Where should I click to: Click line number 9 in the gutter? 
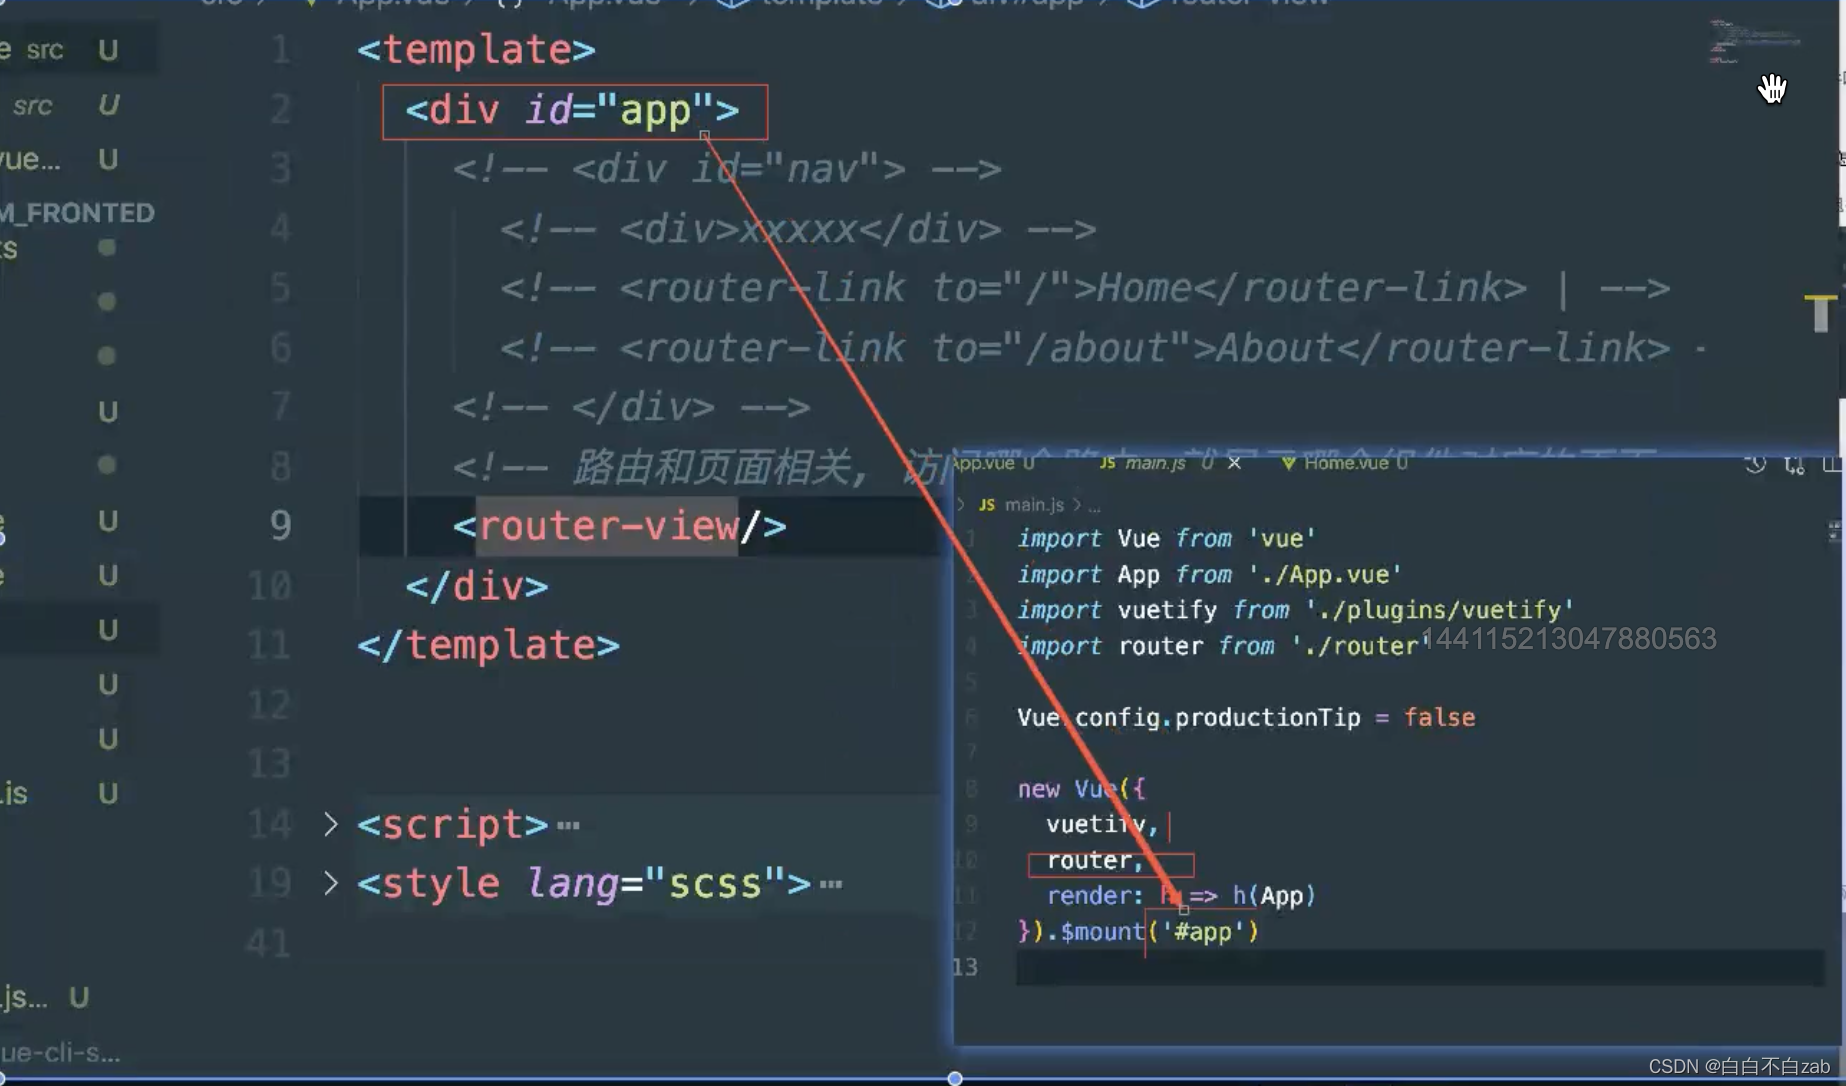tap(280, 526)
